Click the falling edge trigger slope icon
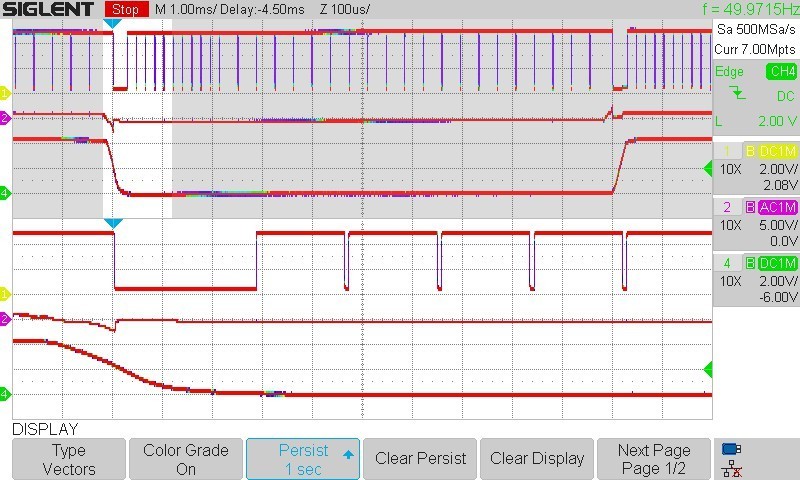The image size is (800, 480). pos(737,93)
